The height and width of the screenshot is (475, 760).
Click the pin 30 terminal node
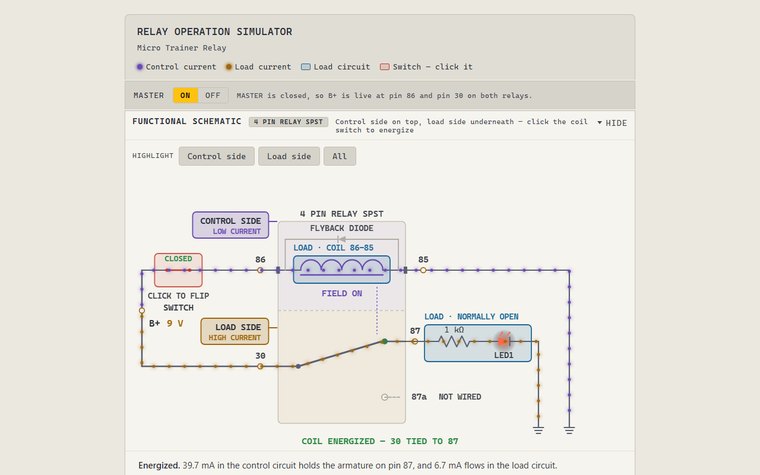pyautogui.click(x=260, y=366)
